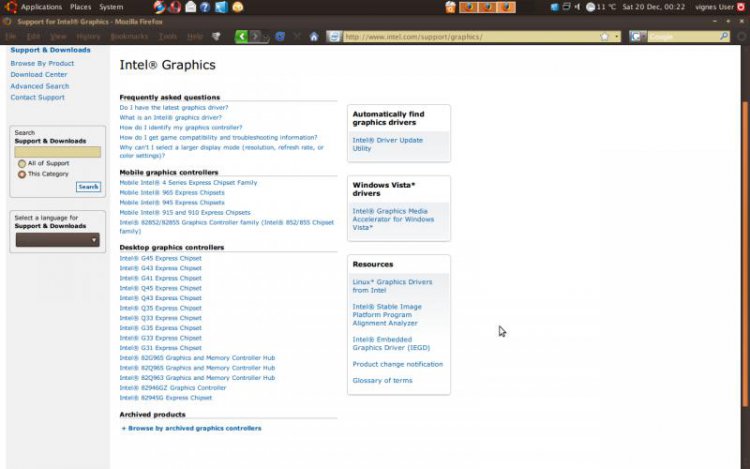This screenshot has height=469, width=750.
Task: Open Support & Downloads sidebar heading link
Action: [50, 50]
